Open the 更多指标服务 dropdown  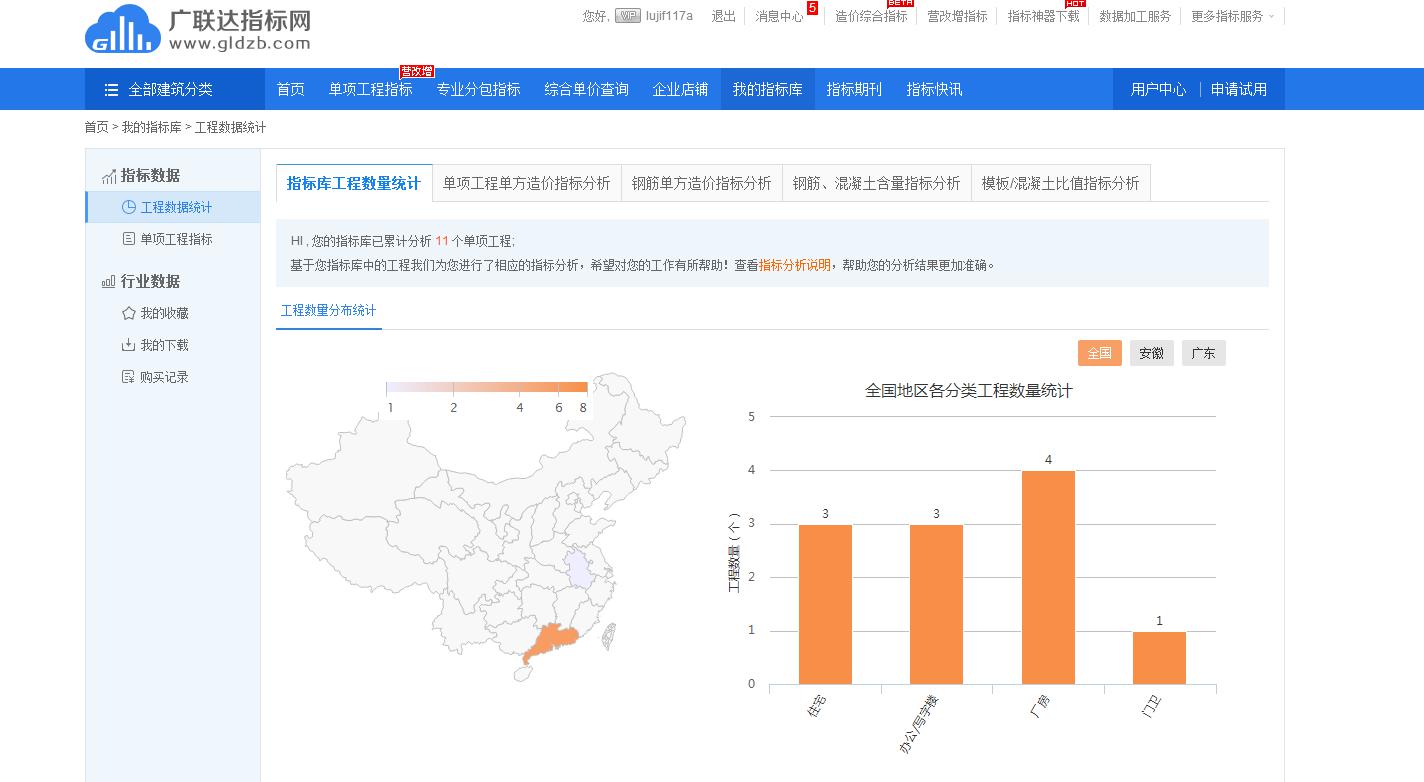tap(1232, 16)
